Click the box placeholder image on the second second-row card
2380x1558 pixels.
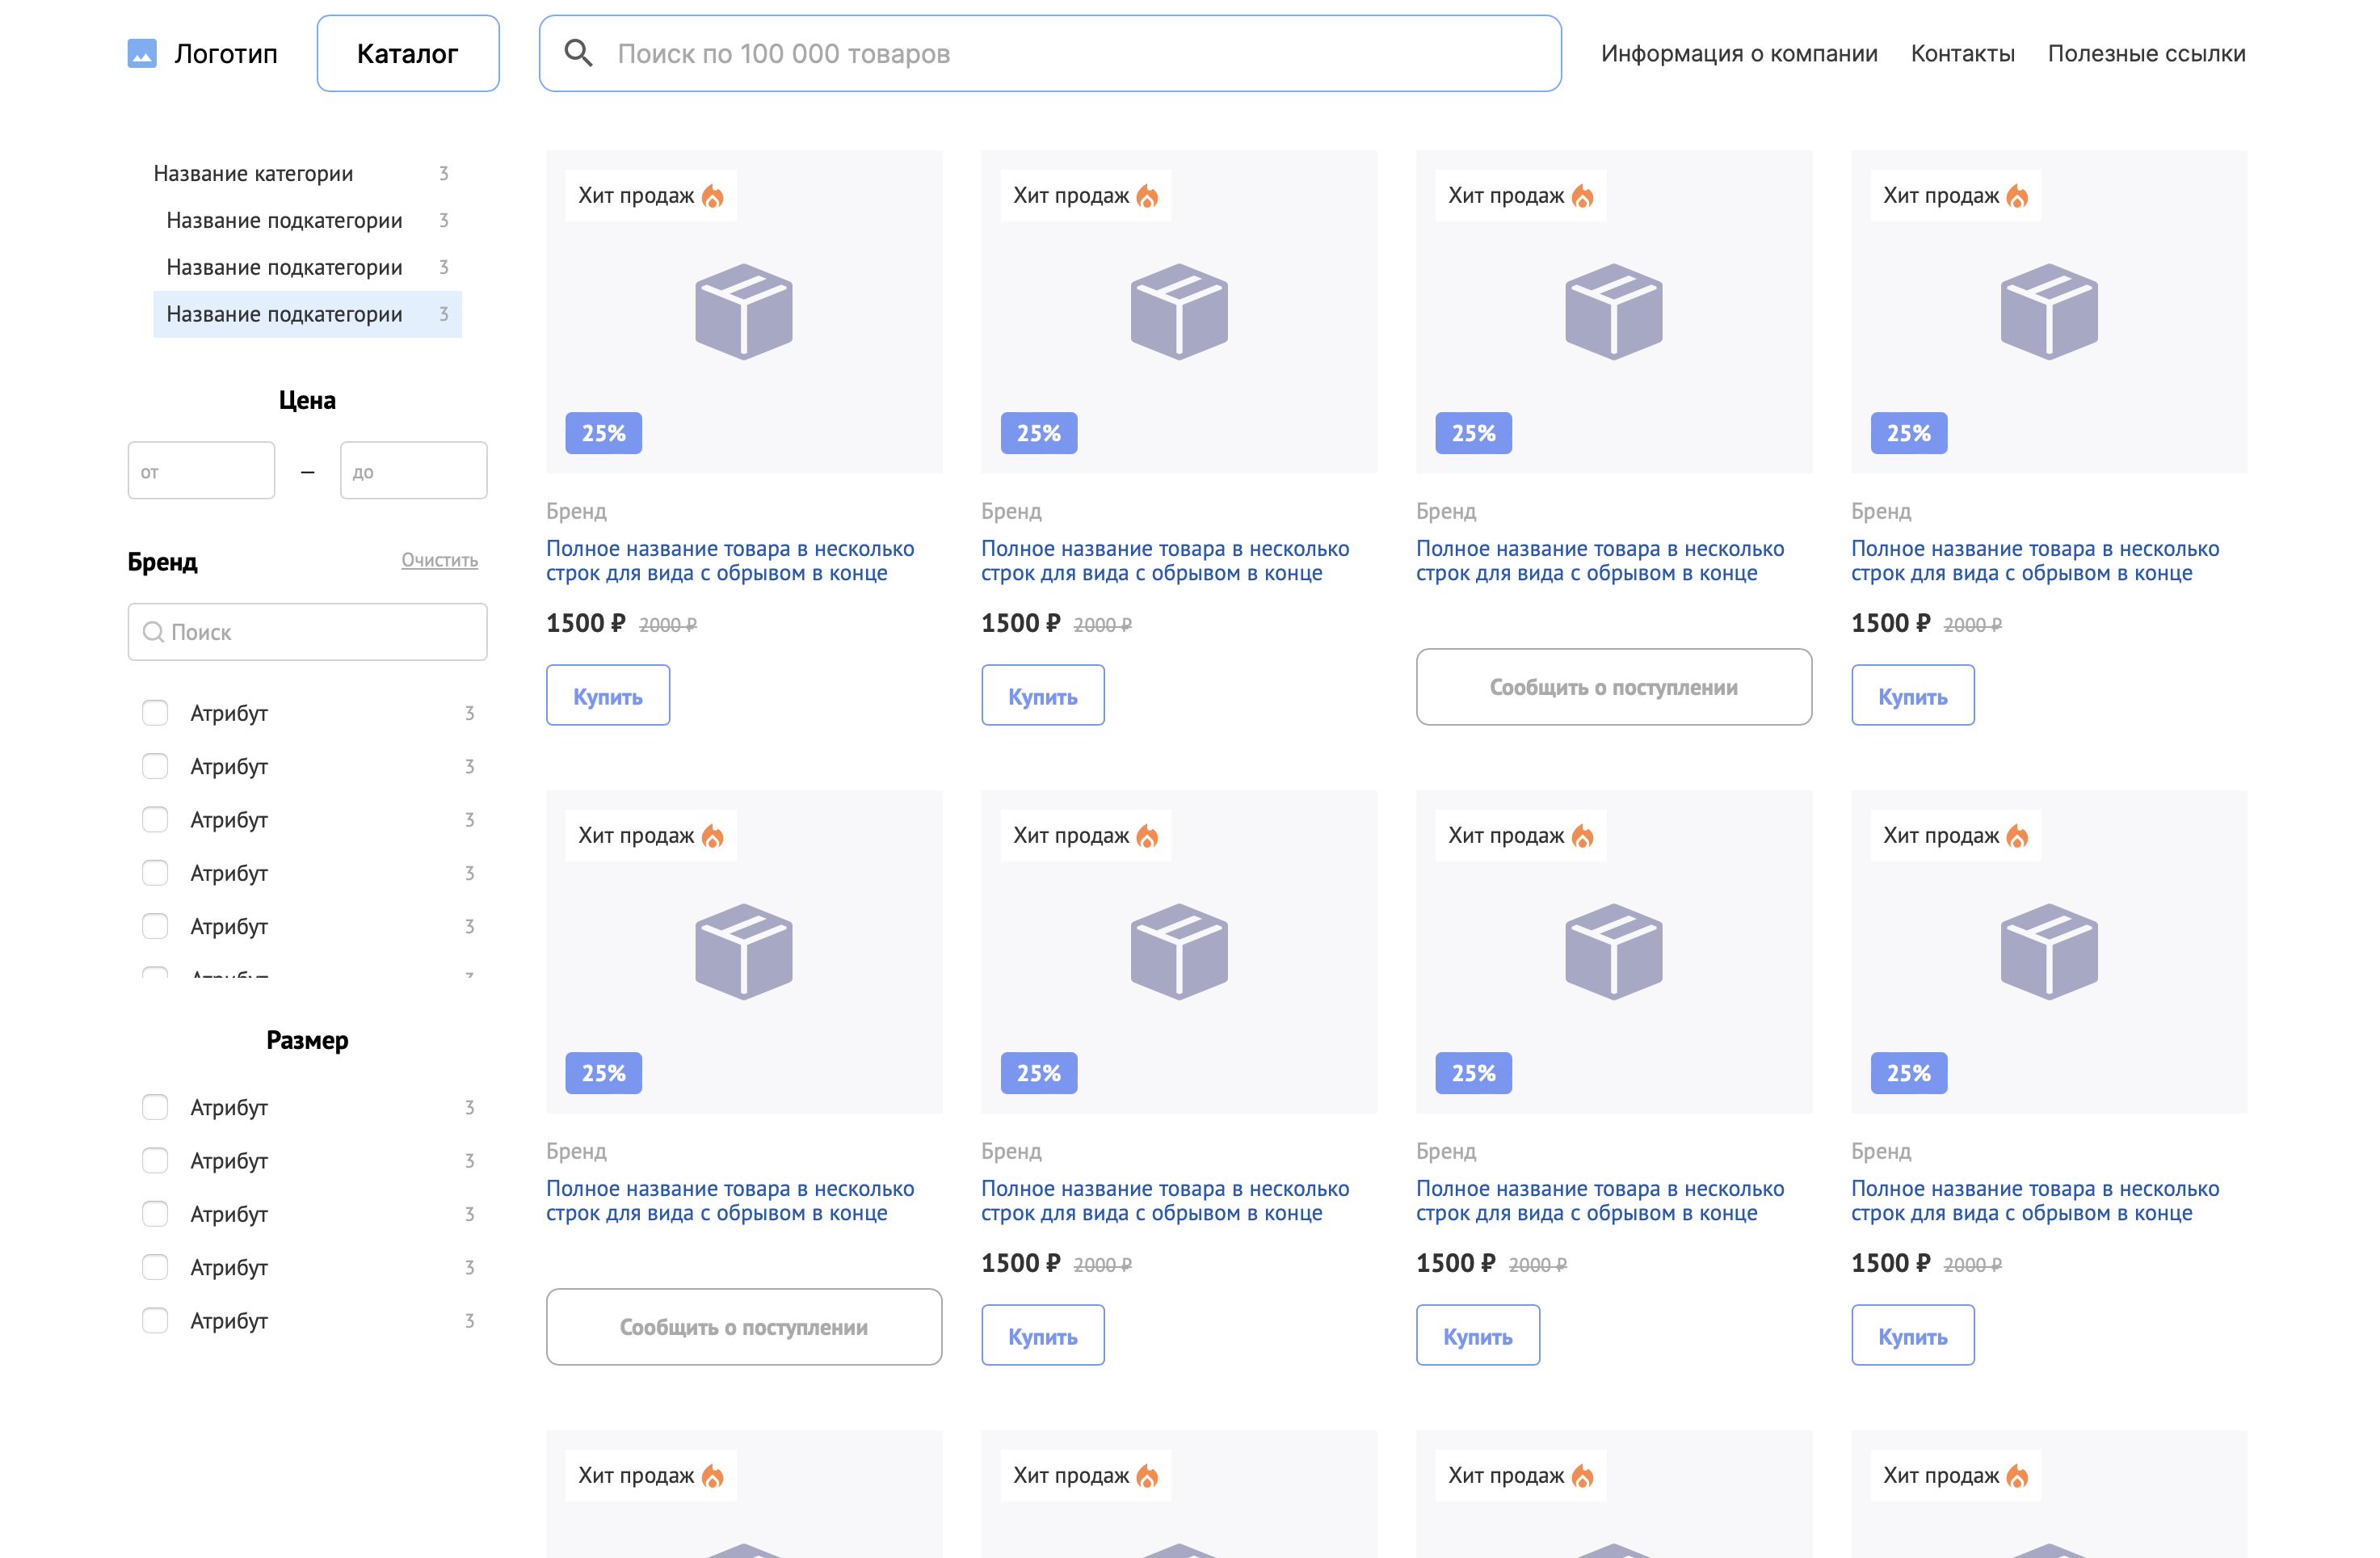click(1179, 951)
